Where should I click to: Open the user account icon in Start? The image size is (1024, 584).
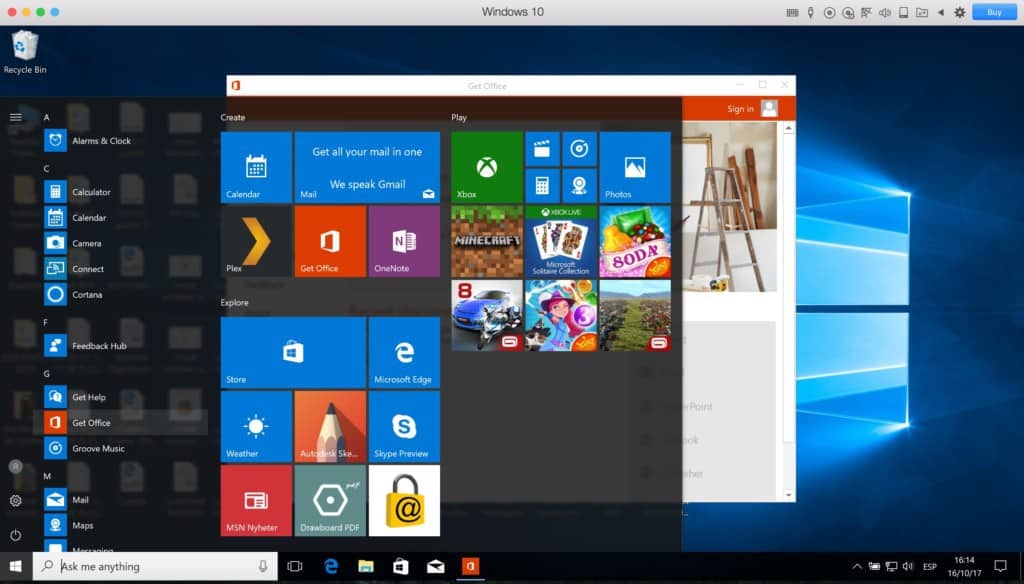click(16, 466)
